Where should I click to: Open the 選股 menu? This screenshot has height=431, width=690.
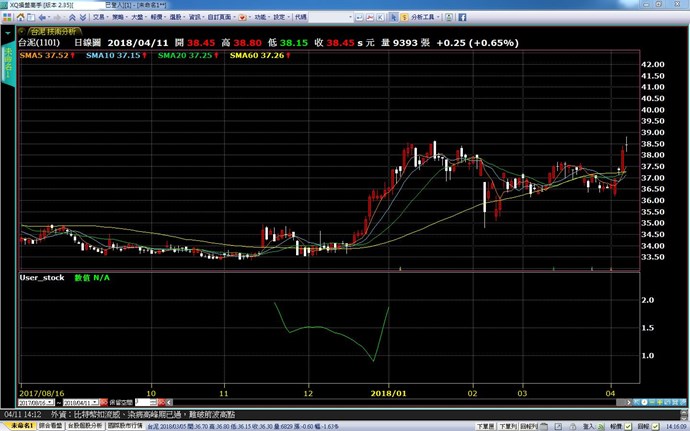[172, 17]
